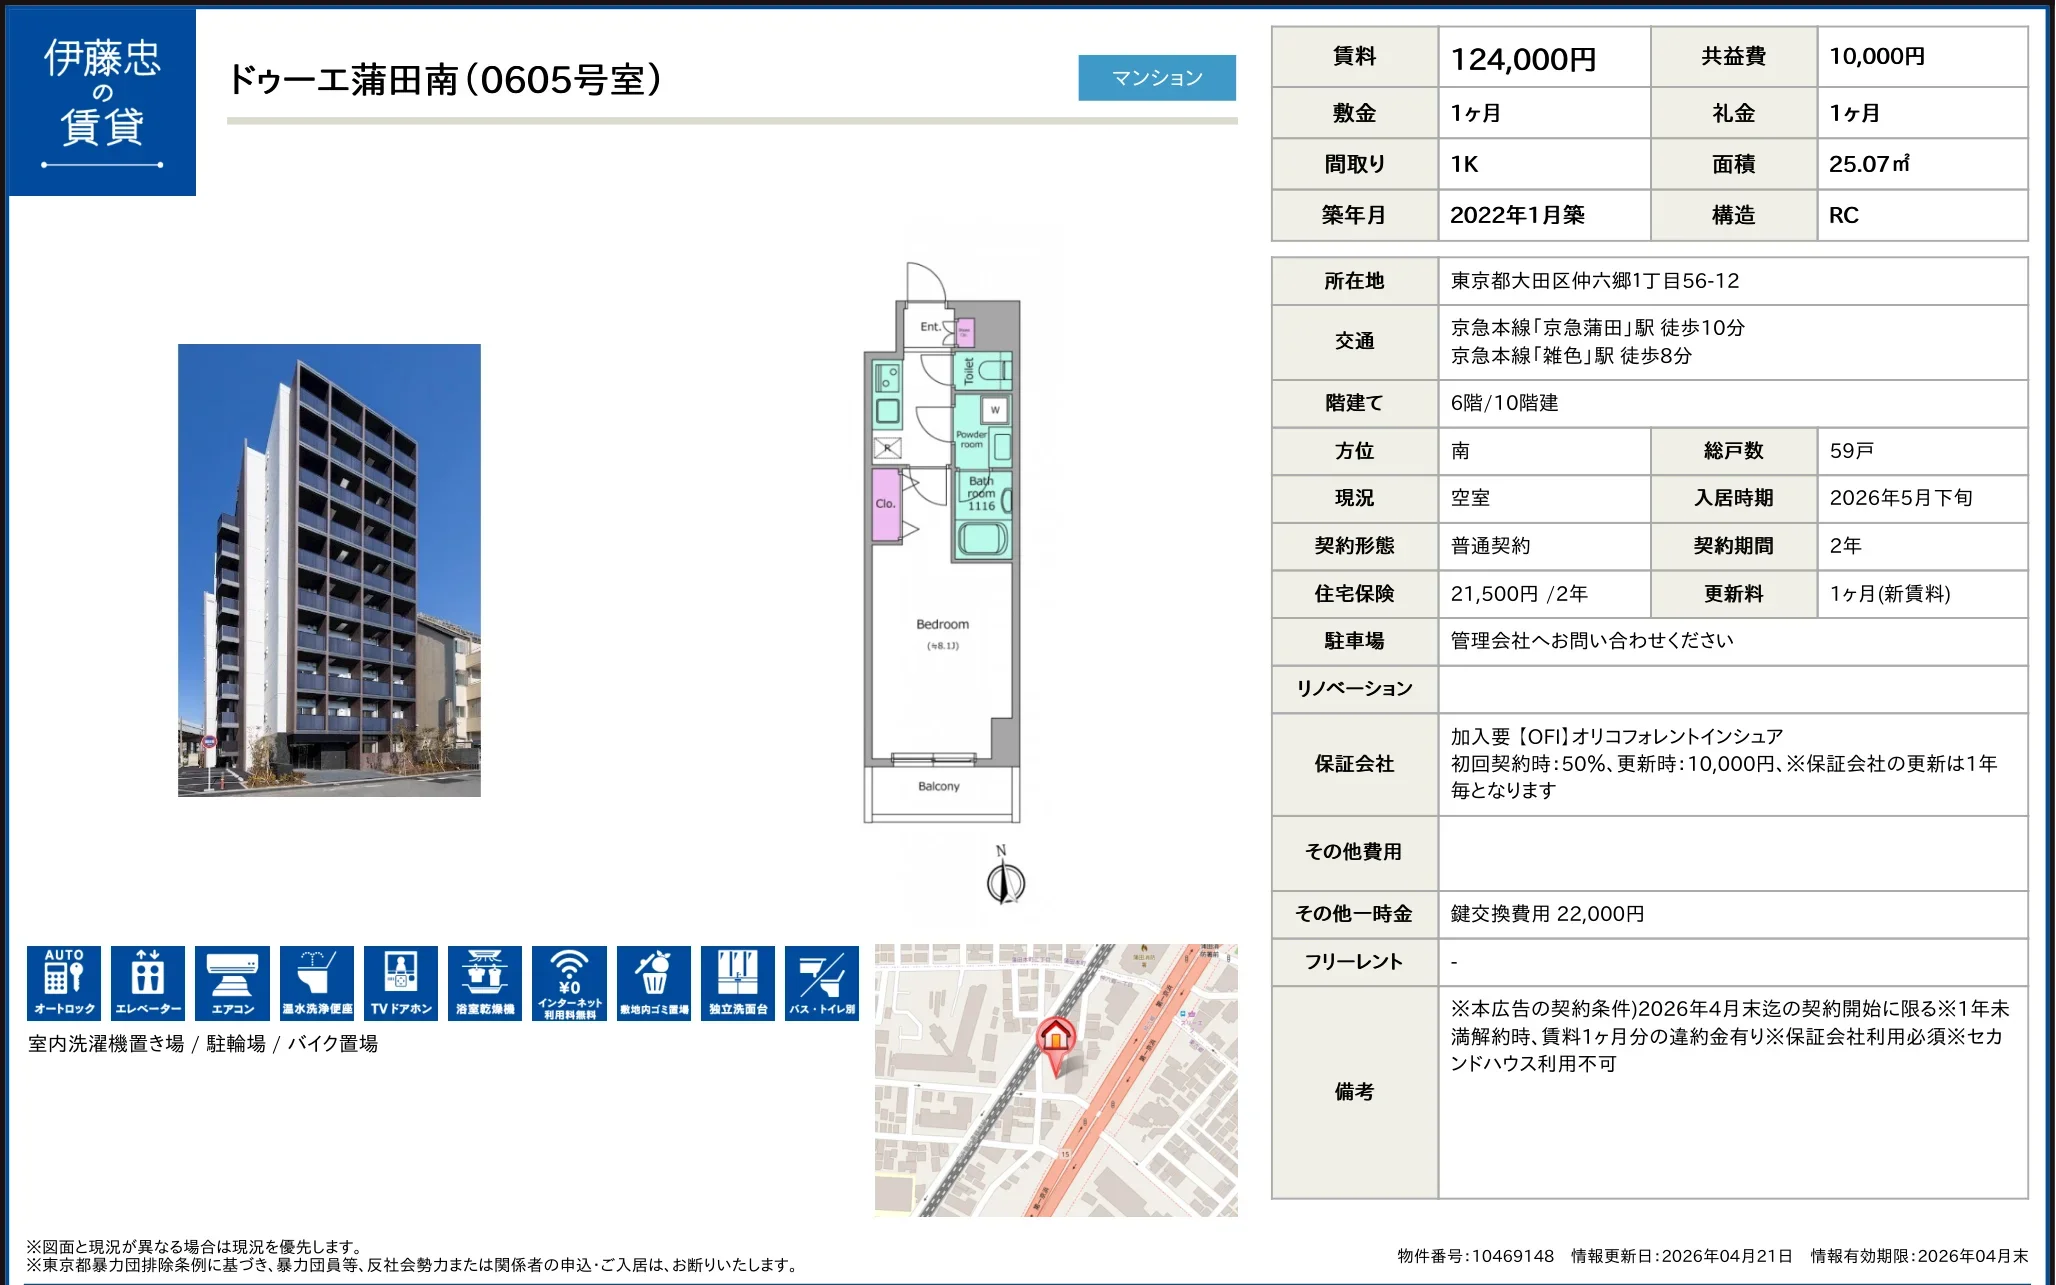Screen dimensions: 2056x1285
Task: Click the north compass symbol
Action: (x=1005, y=880)
